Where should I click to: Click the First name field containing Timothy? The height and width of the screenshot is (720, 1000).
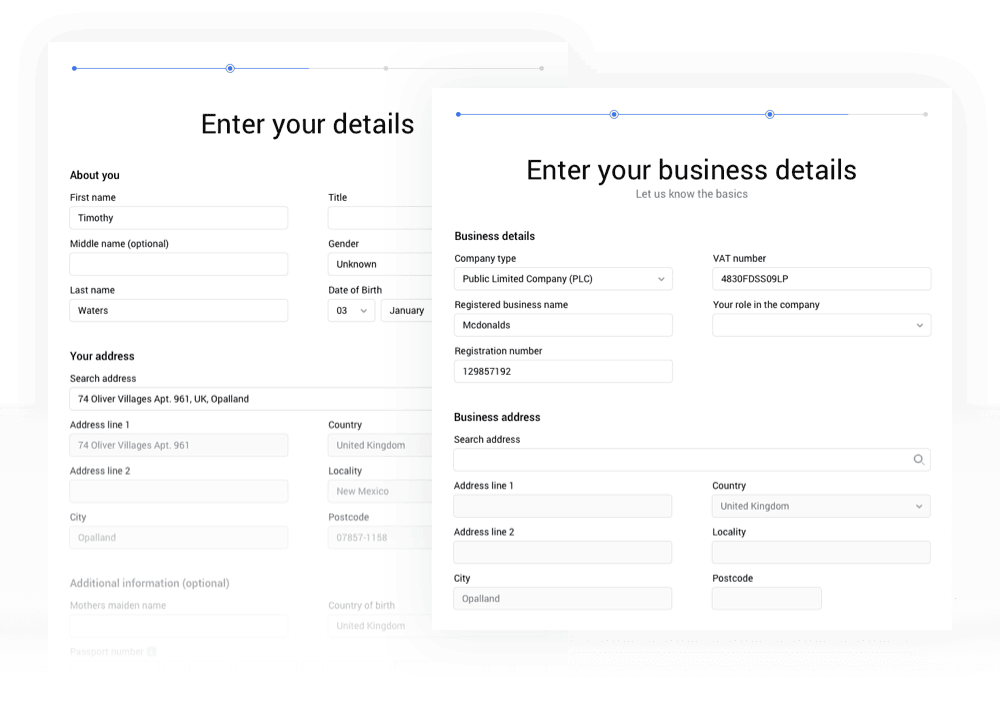point(178,217)
